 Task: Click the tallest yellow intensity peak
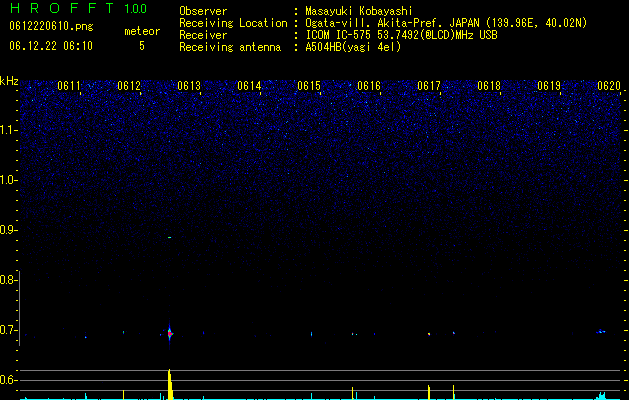[170, 384]
